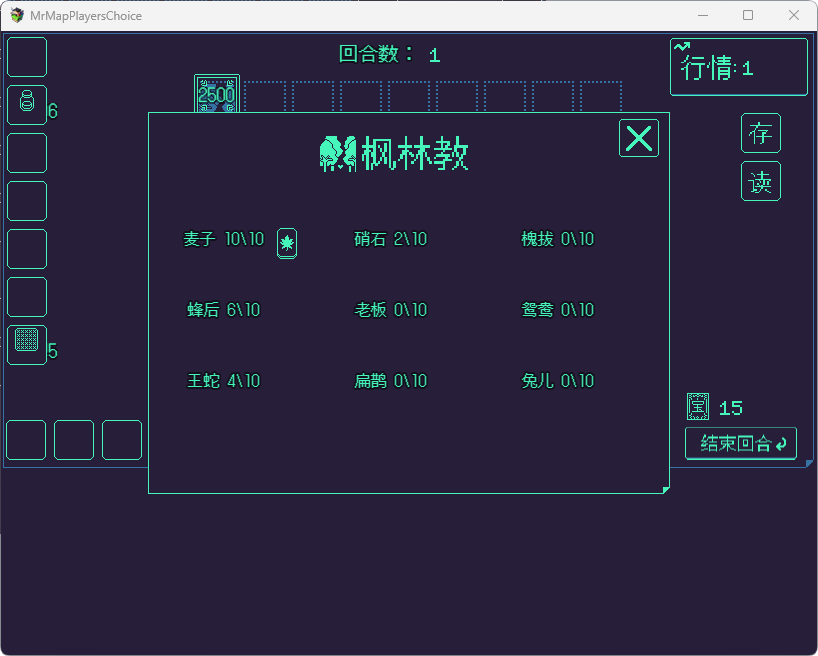This screenshot has width=818, height=656.
Task: Click the trend arrow icon above 行情
Action: tap(682, 46)
